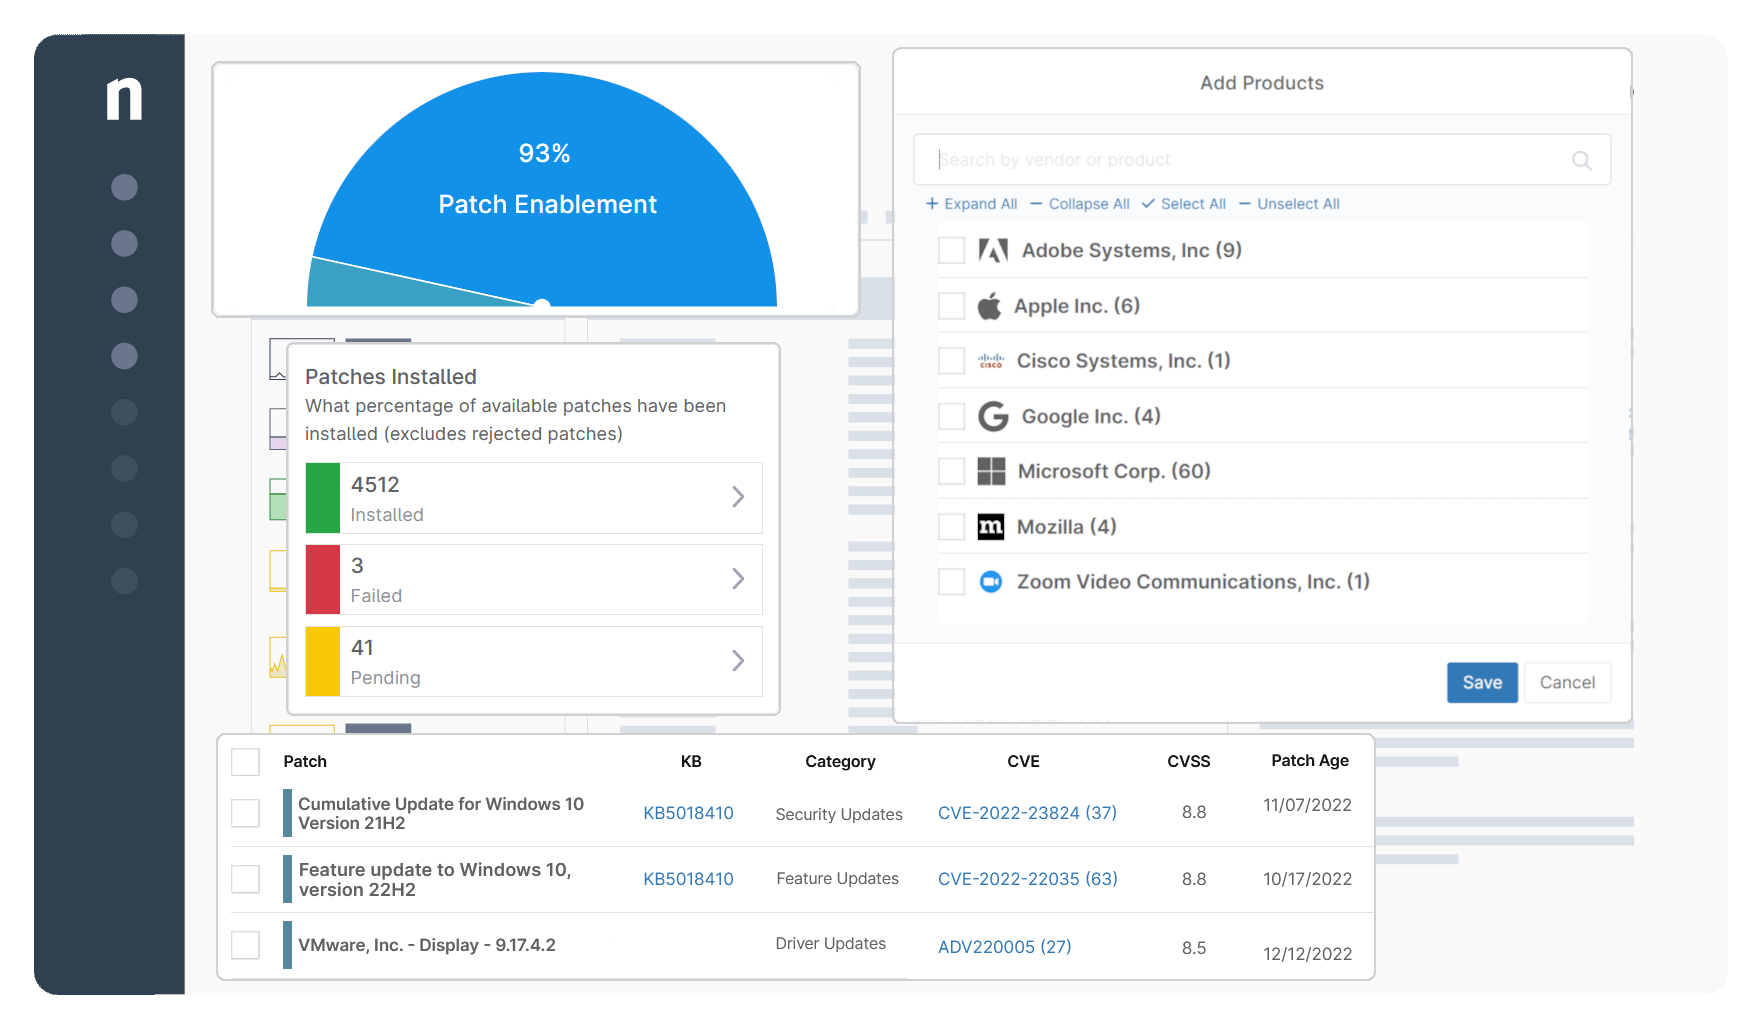Click the Mozilla logo icon
This screenshot has height=1030, width=1761.
991,526
